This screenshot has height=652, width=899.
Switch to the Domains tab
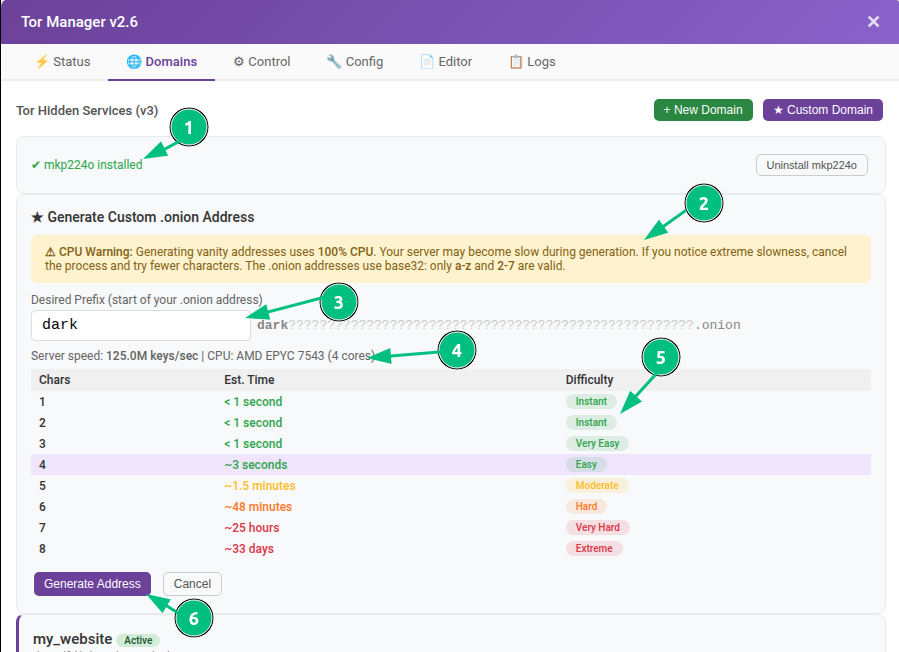click(162, 62)
